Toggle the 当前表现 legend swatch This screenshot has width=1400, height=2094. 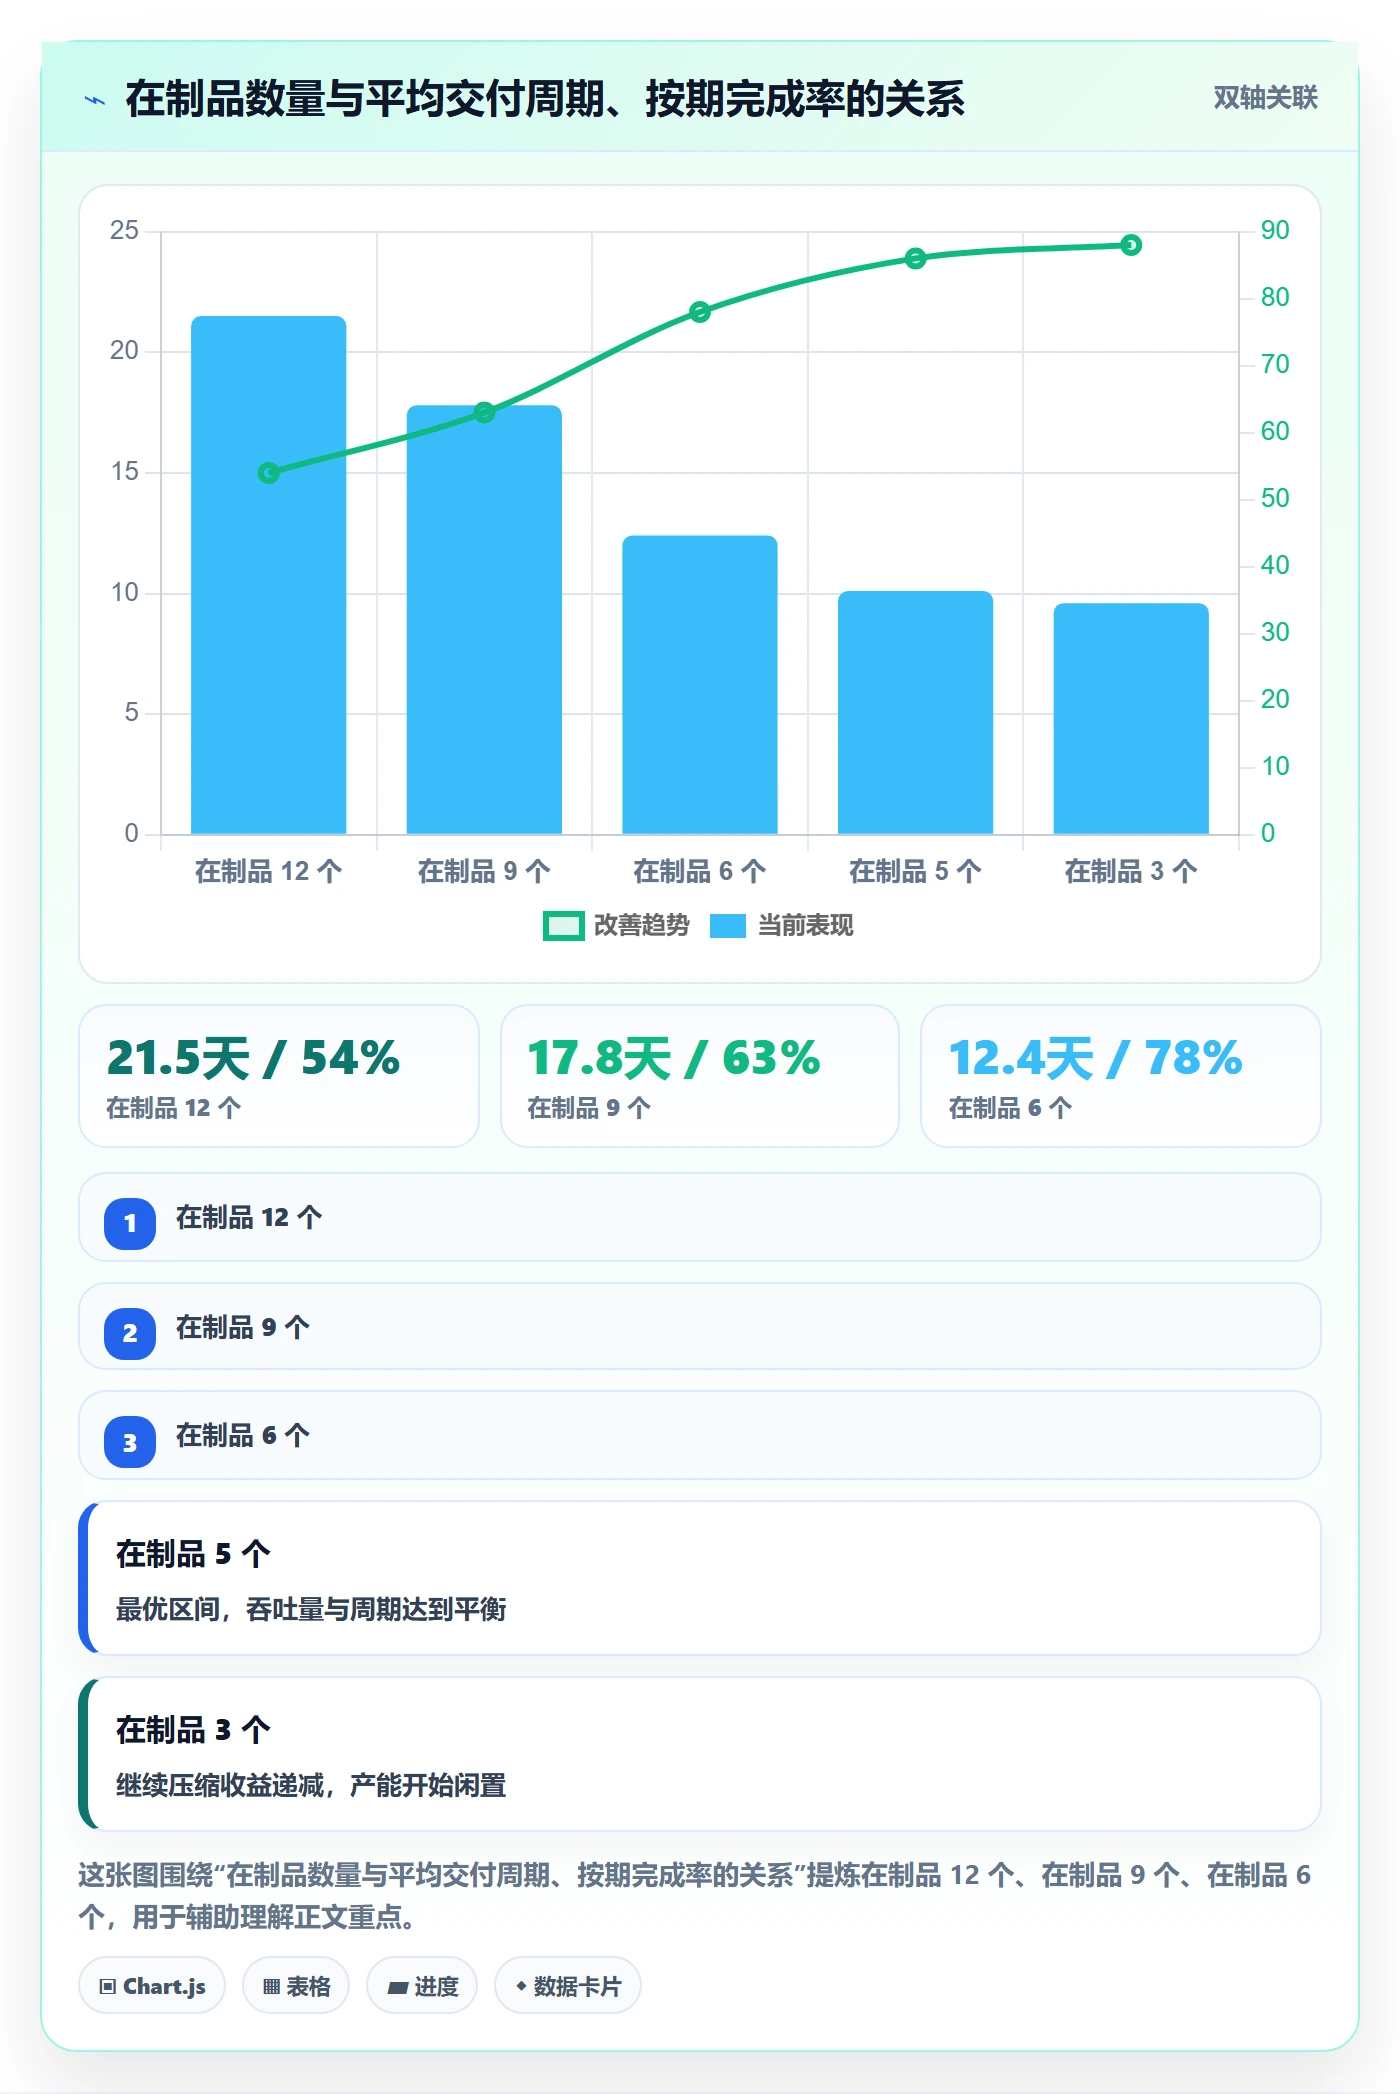pos(728,926)
